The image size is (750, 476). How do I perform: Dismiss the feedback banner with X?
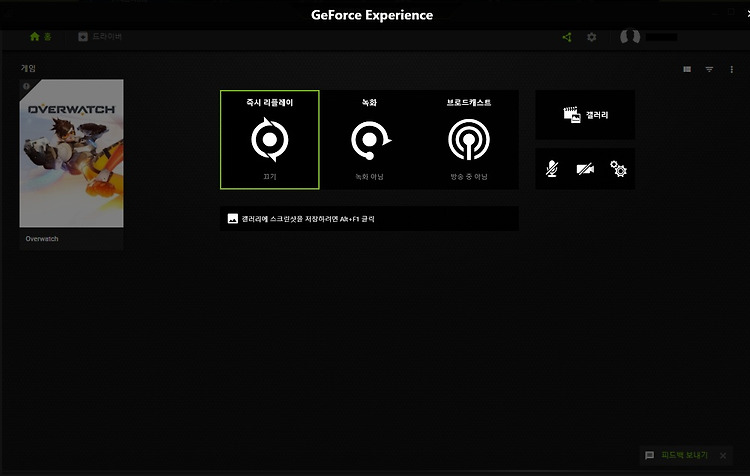[x=723, y=456]
